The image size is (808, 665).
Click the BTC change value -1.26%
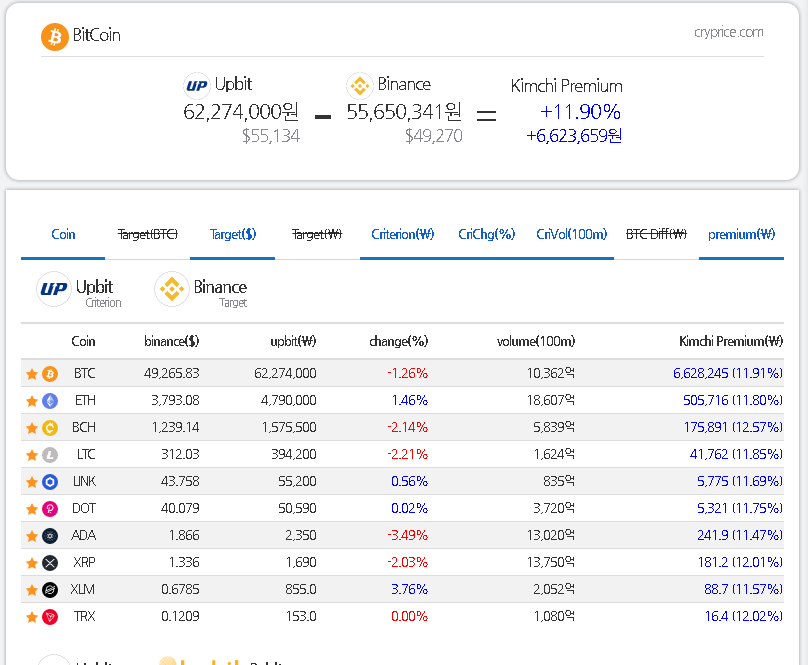point(408,373)
